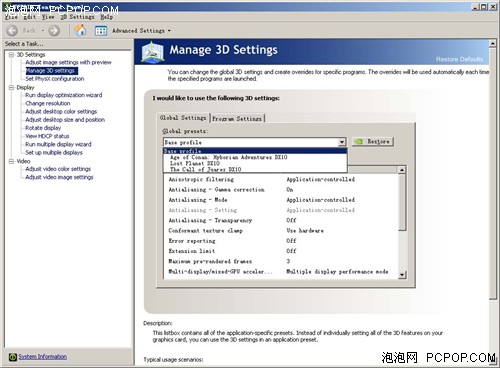
Task: Click the Restore Defaults link
Action: [x=459, y=59]
